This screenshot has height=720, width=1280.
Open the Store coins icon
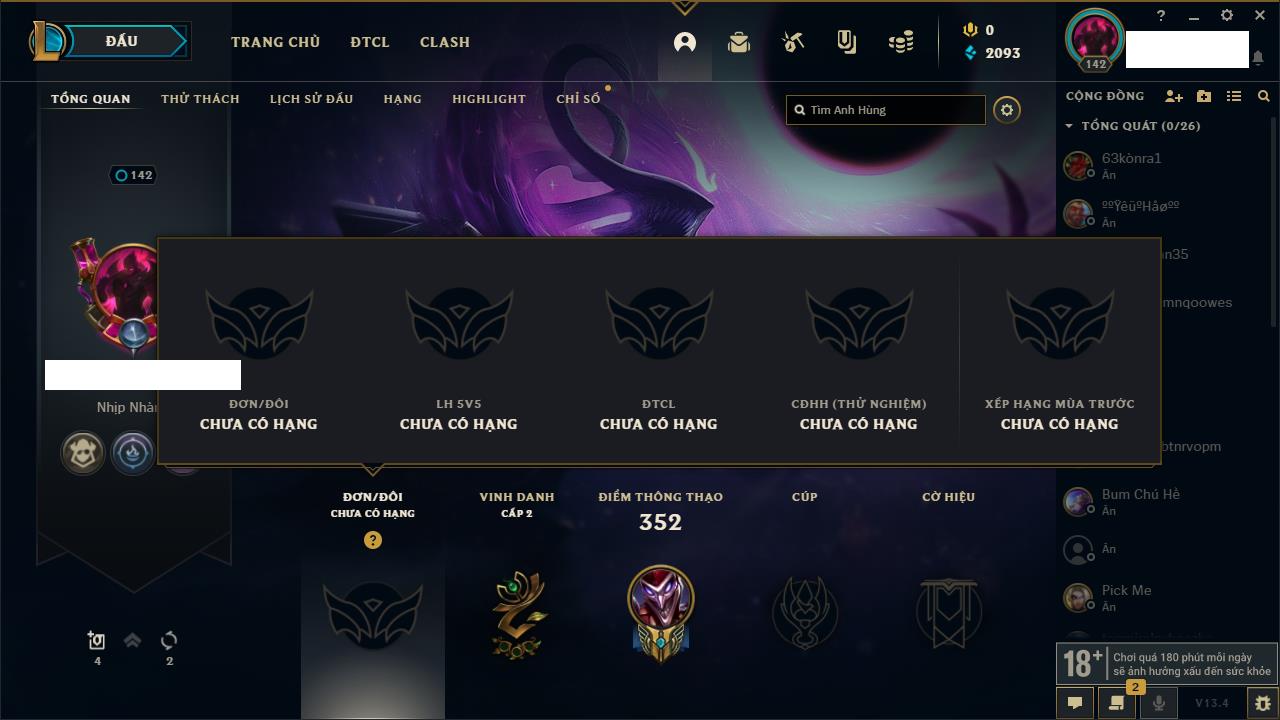click(901, 42)
